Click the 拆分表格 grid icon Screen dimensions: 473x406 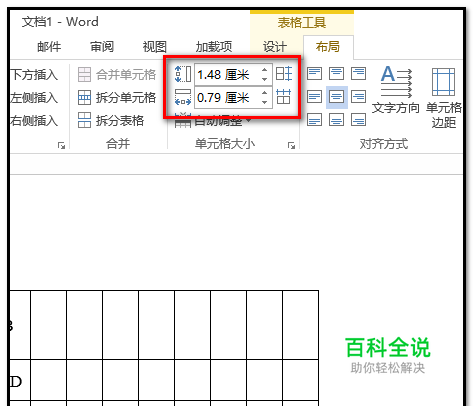(84, 120)
